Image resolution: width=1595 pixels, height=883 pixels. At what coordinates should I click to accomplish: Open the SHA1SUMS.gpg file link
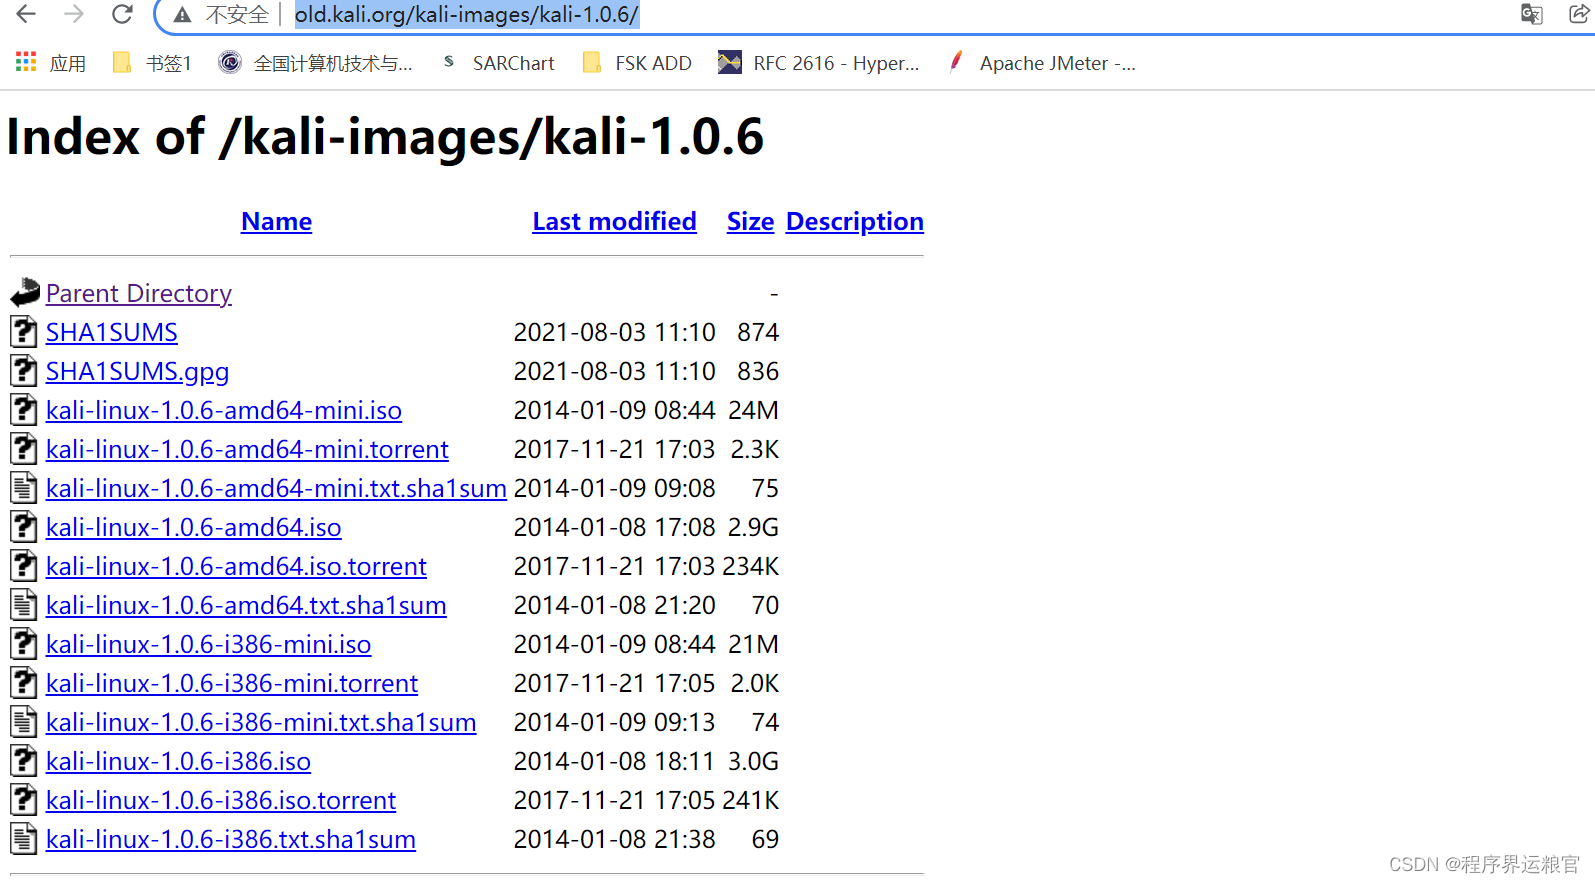(137, 371)
